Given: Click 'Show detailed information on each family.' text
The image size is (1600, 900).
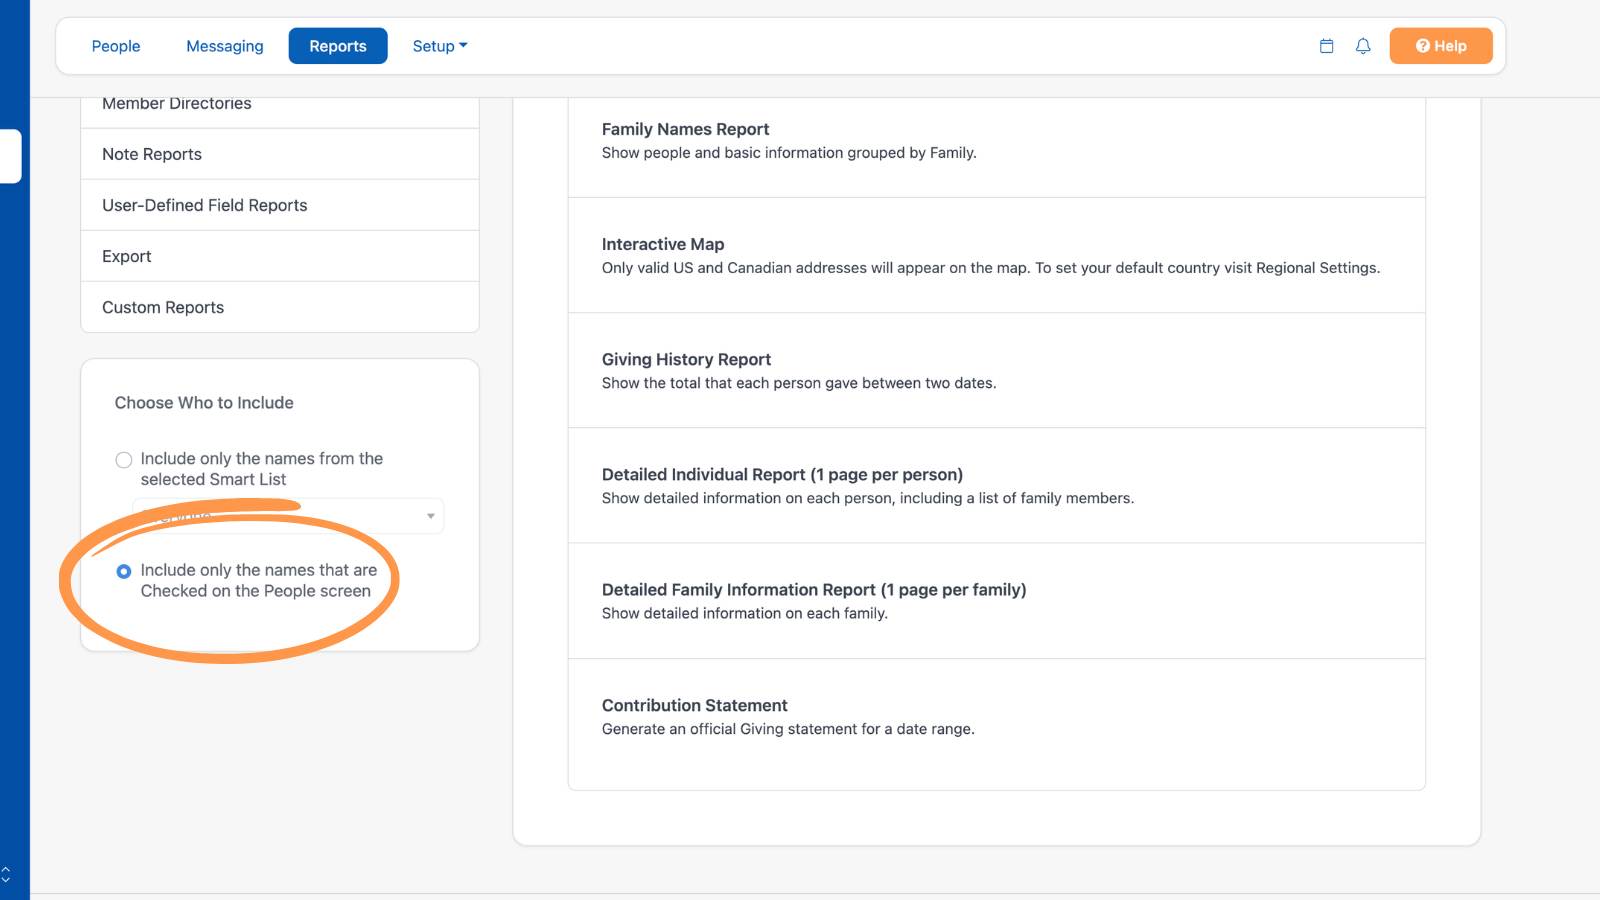Looking at the screenshot, I should [745, 614].
